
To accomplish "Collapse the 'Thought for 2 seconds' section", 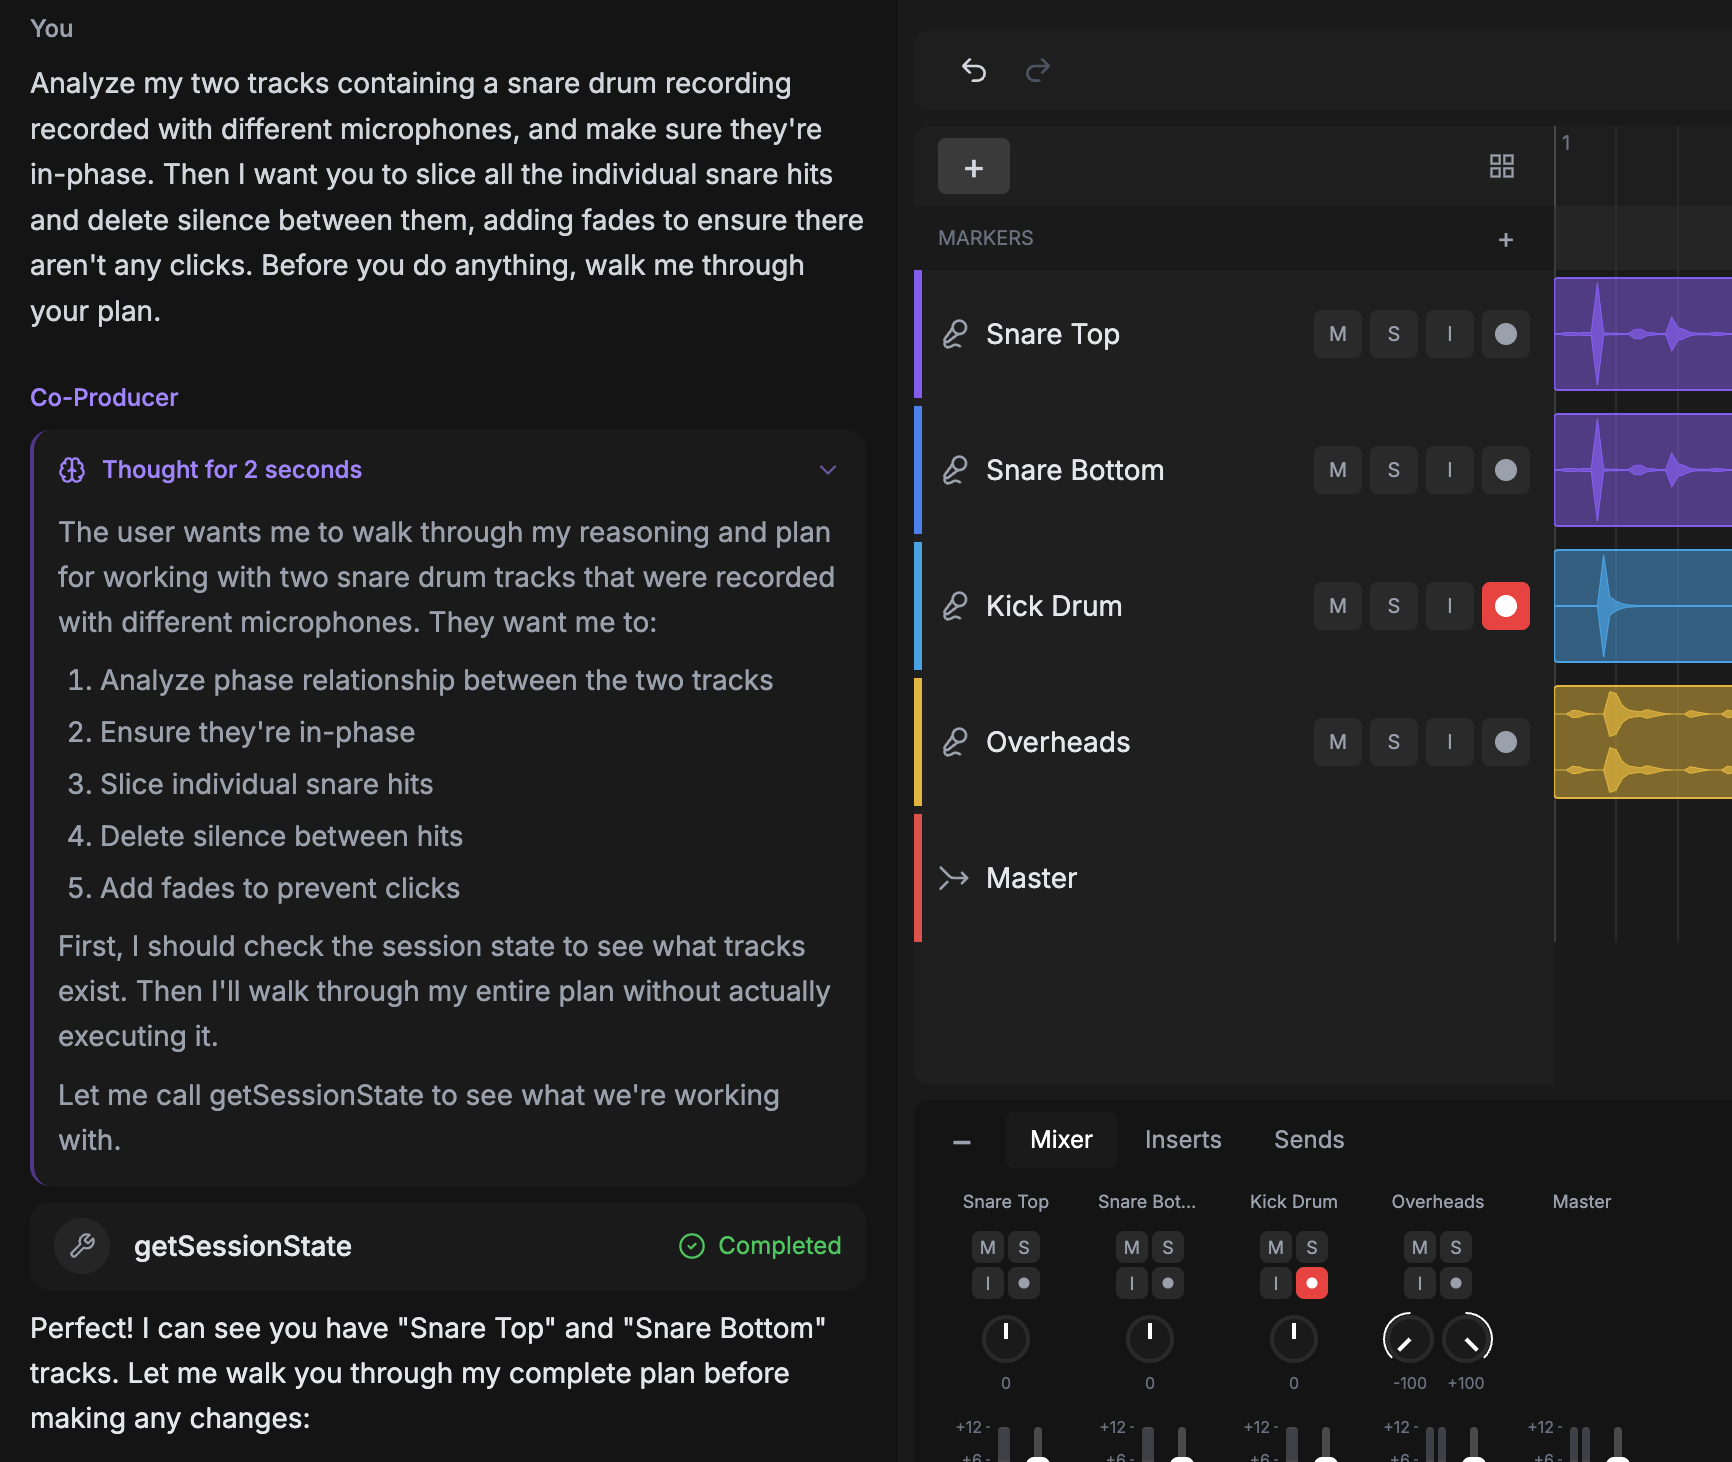I will click(827, 469).
